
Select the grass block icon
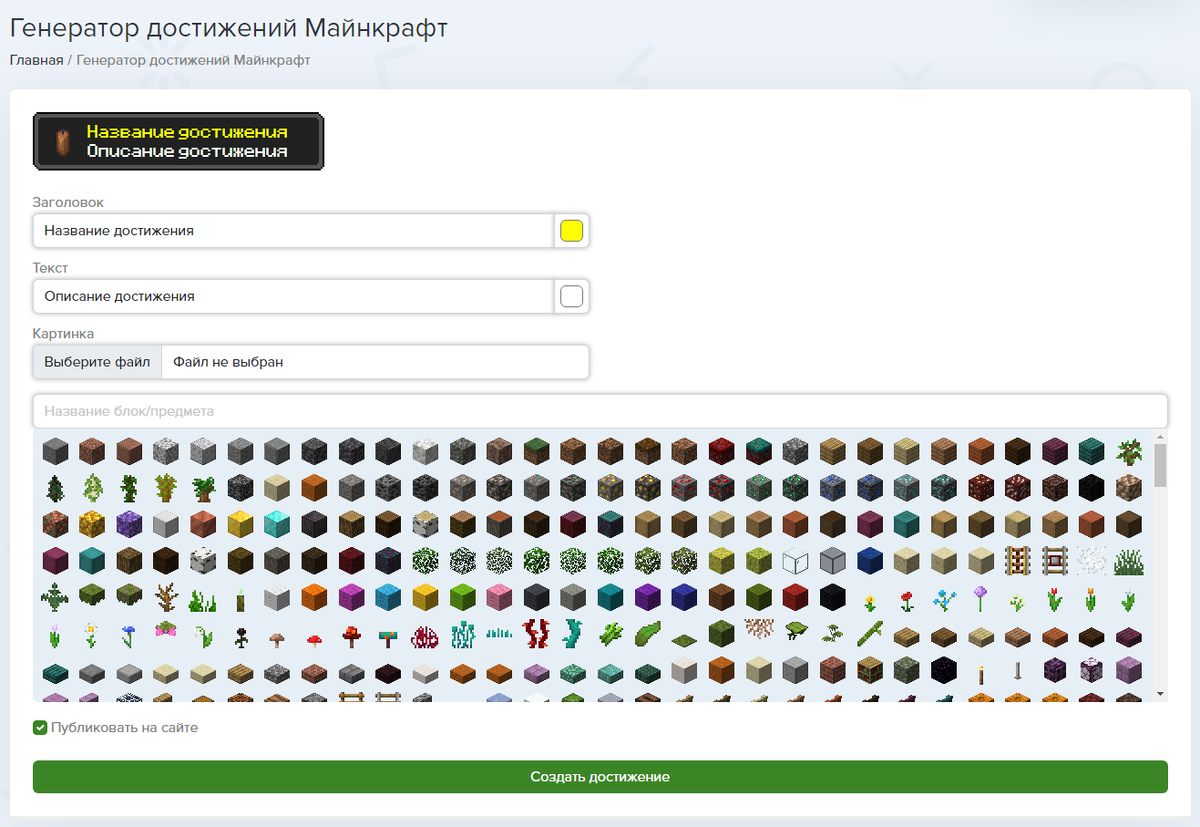point(537,451)
